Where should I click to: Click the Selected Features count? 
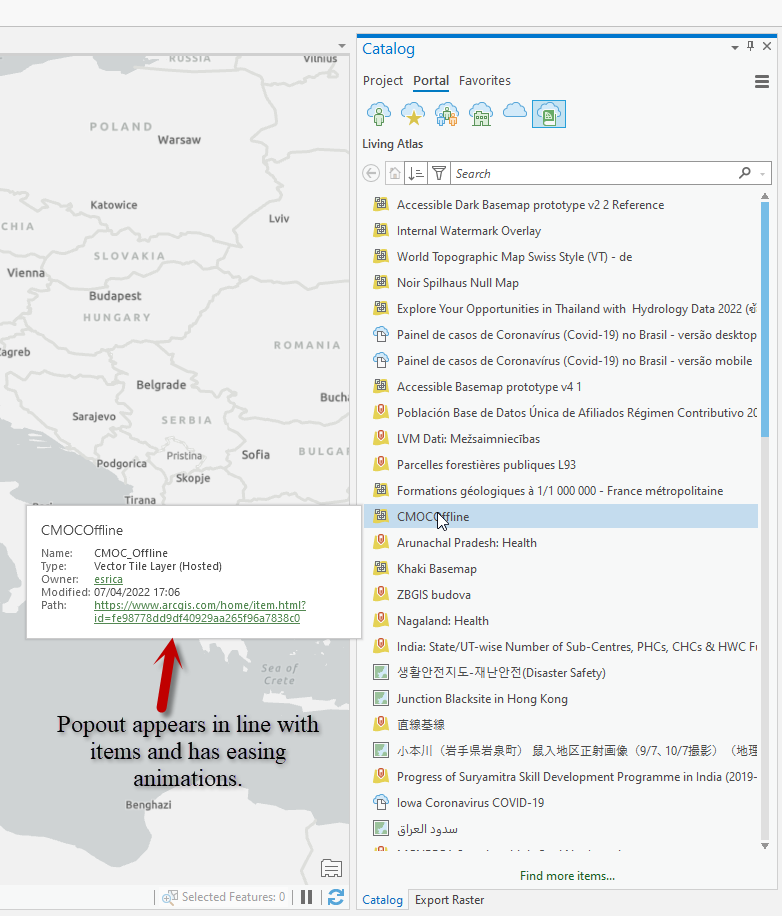(x=233, y=897)
